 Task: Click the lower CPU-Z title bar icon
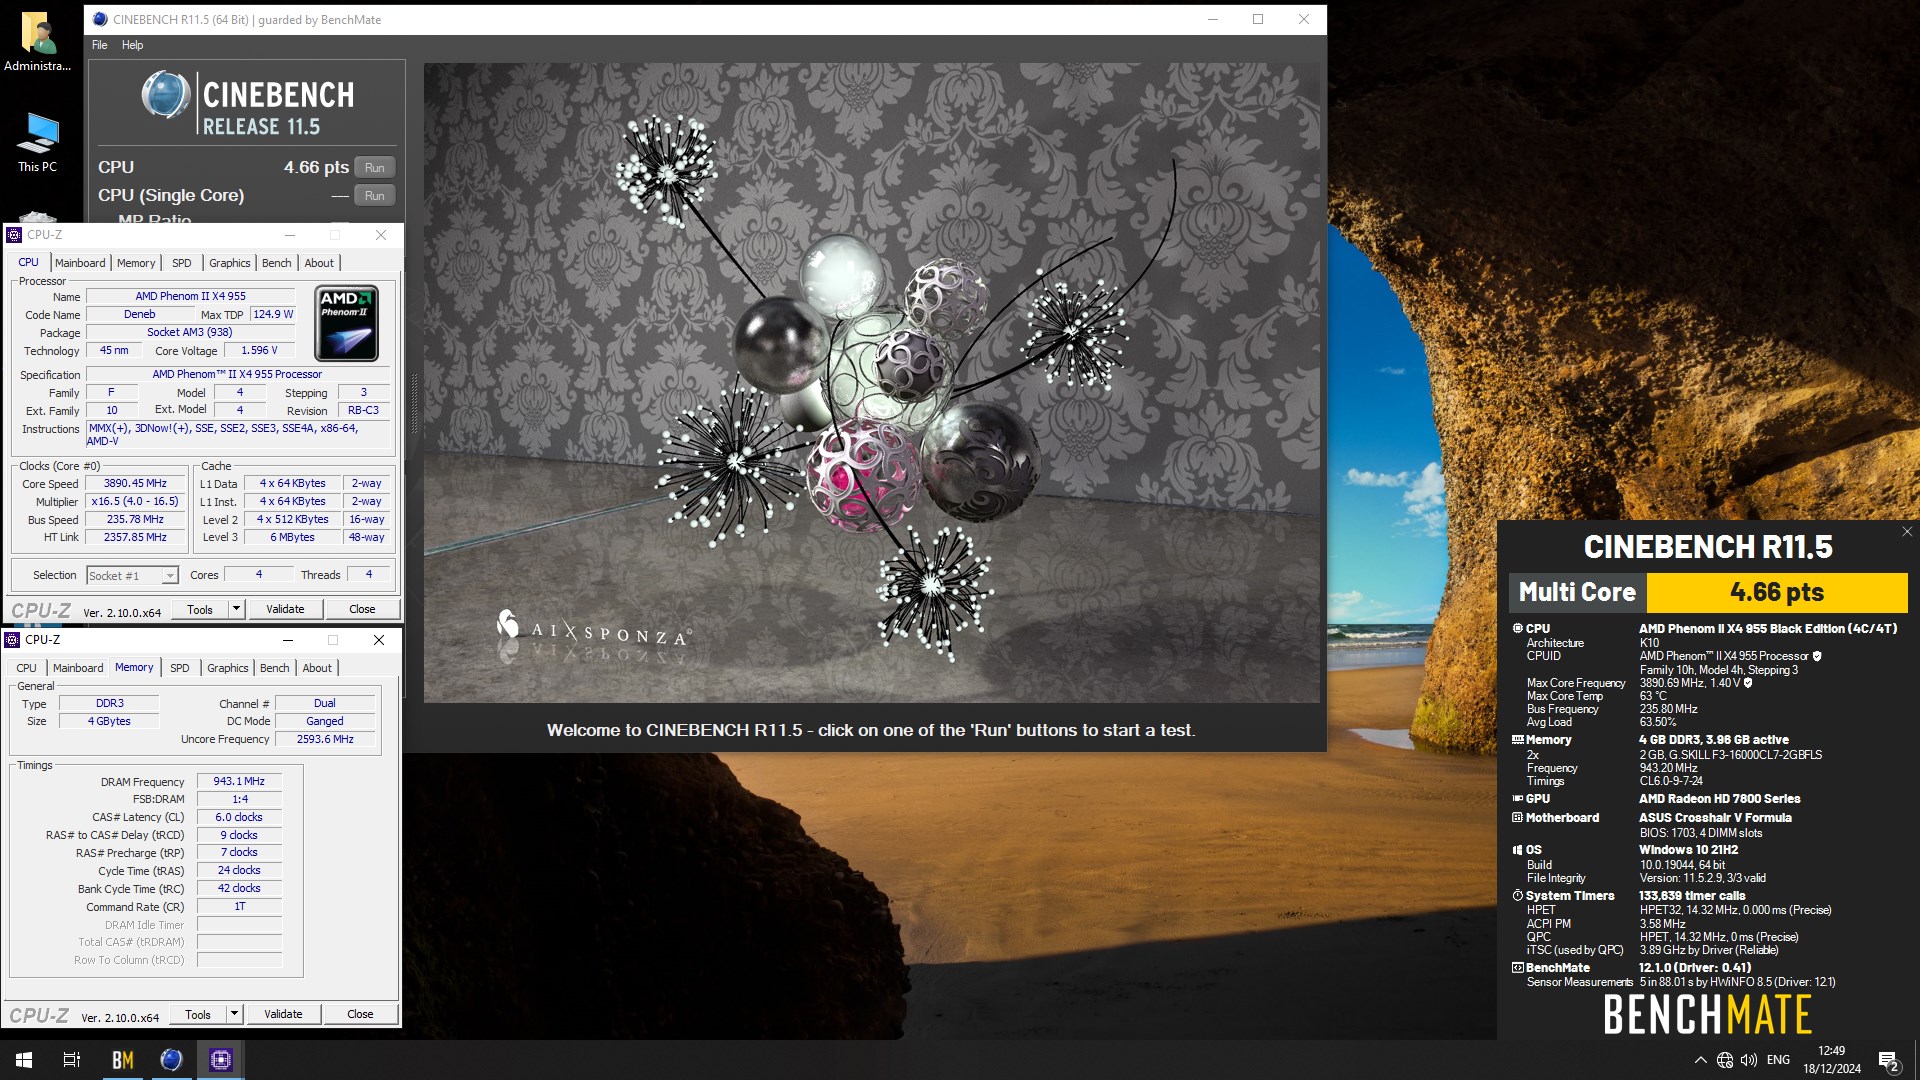pyautogui.click(x=12, y=640)
